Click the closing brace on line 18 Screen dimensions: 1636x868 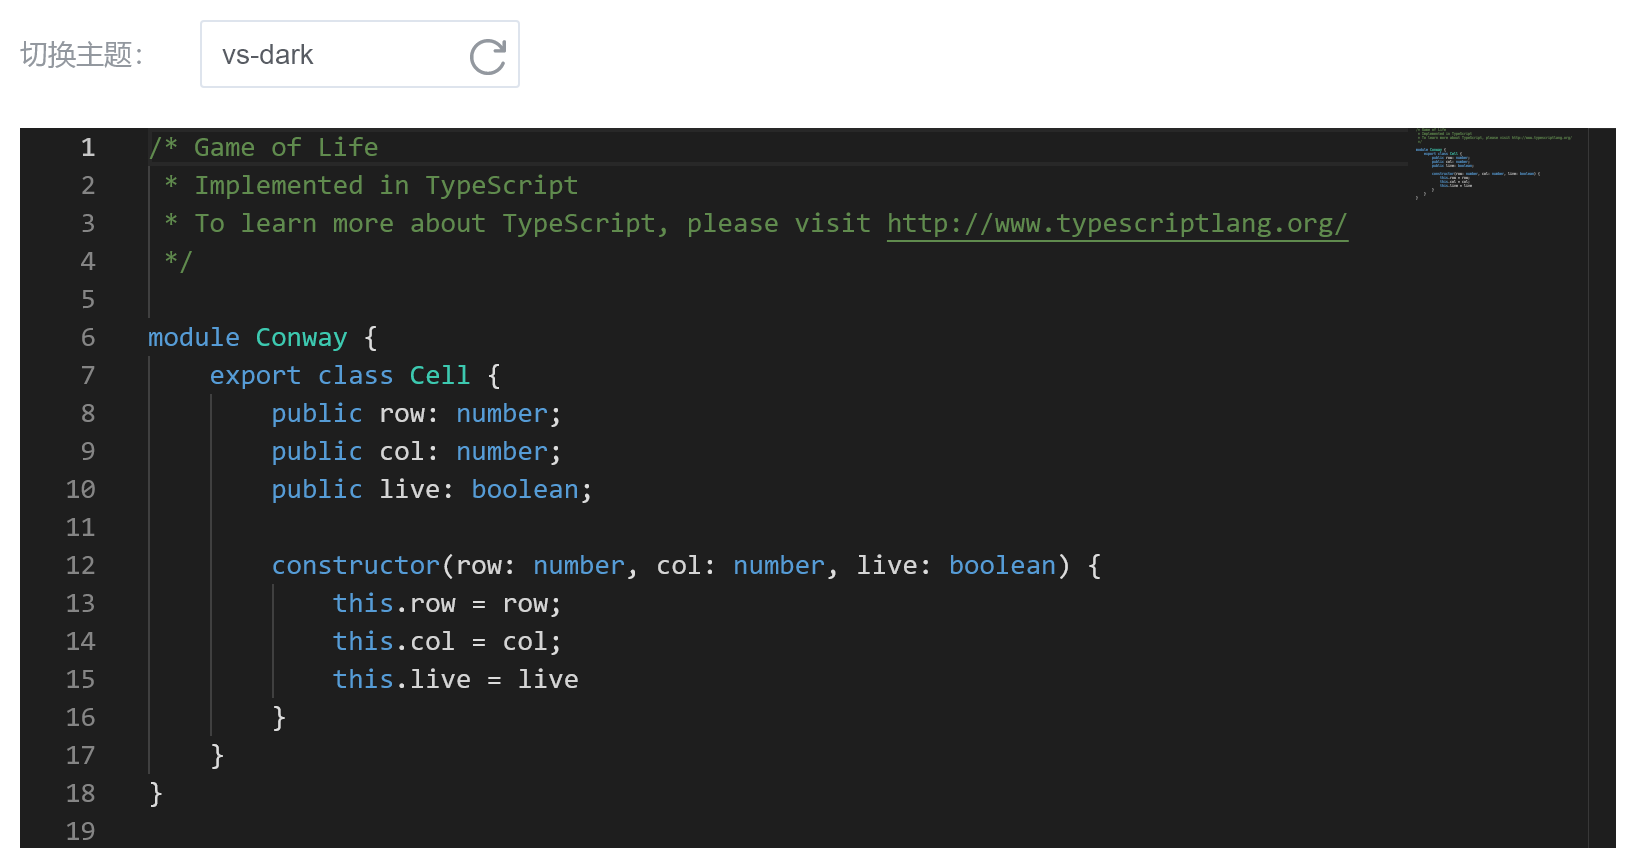(156, 794)
